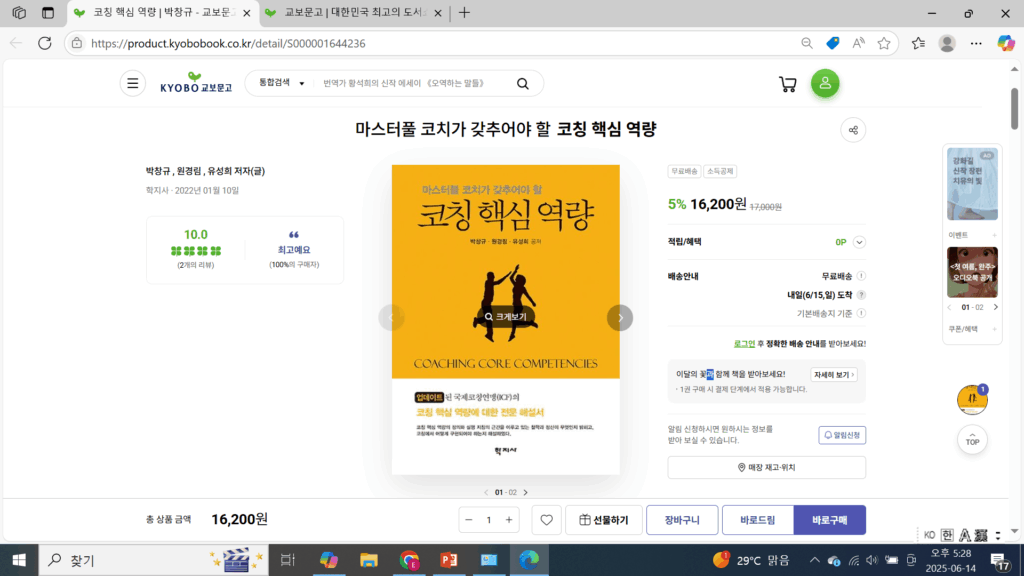Click the 선물하기 gift button
The height and width of the screenshot is (576, 1024).
(603, 520)
